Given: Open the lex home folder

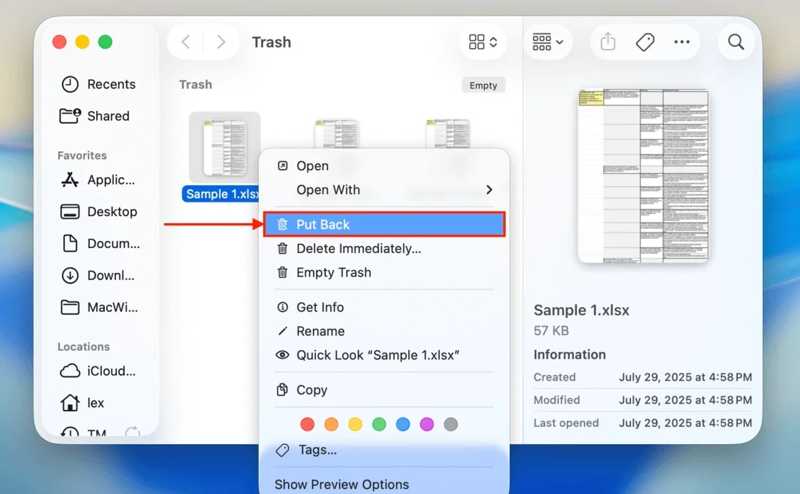Looking at the screenshot, I should pos(82,403).
